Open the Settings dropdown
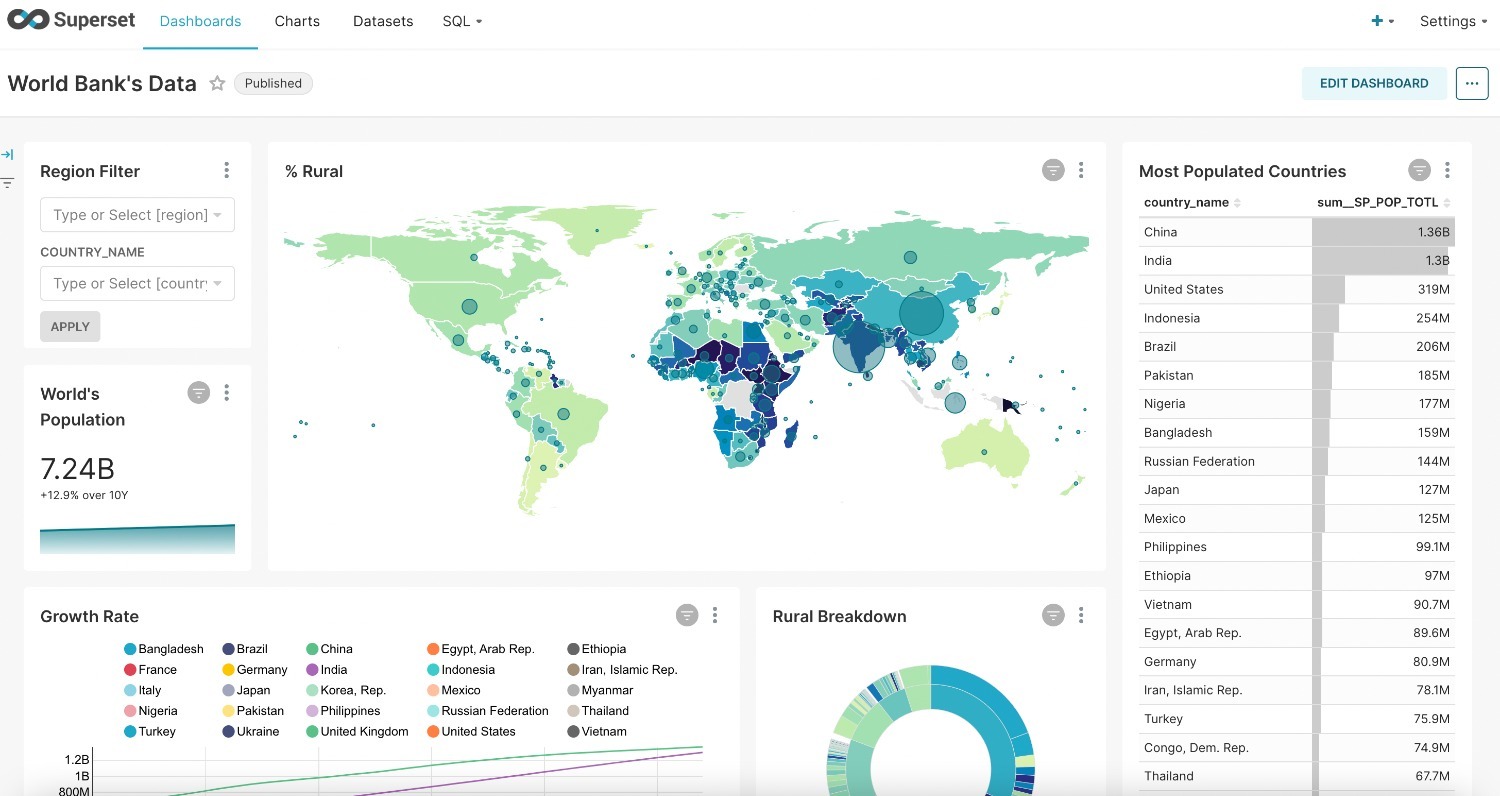This screenshot has height=796, width=1500. 1453,21
